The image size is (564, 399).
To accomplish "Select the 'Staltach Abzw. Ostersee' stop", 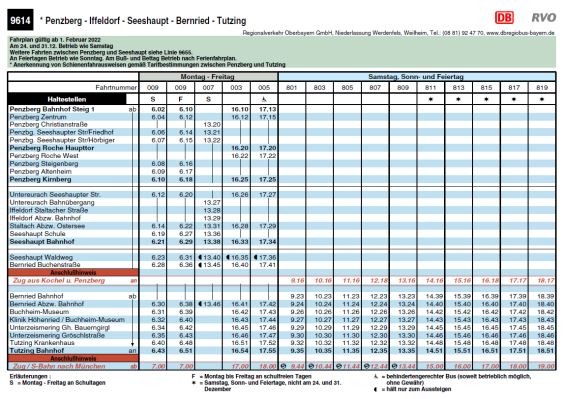I will click(47, 226).
